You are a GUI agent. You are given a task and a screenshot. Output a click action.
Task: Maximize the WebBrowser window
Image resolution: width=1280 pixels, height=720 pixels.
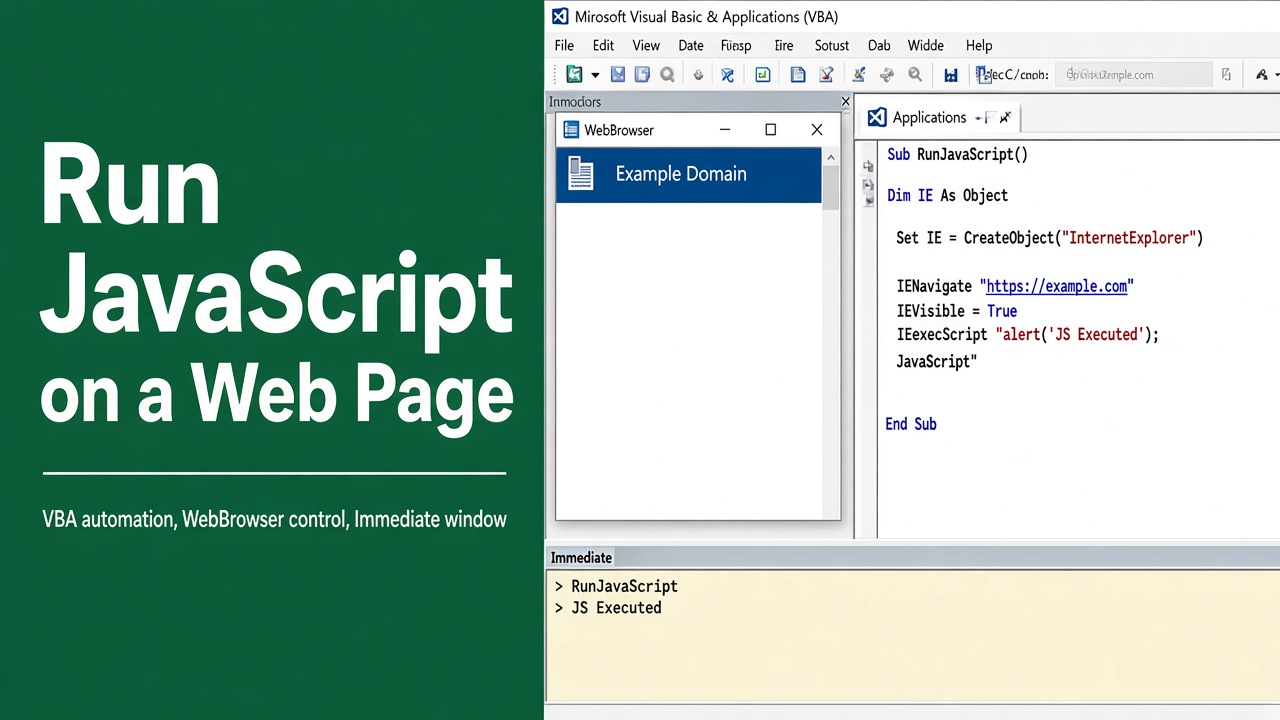770,130
